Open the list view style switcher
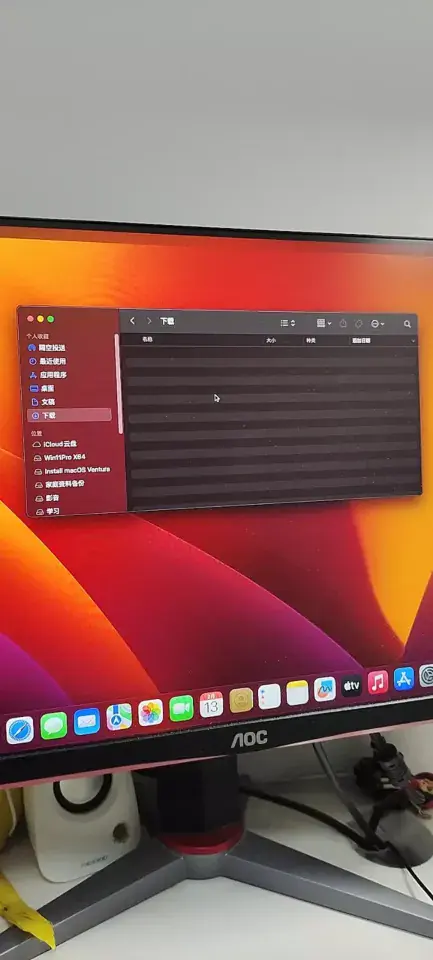Screen dimensions: 433x960 [288, 323]
